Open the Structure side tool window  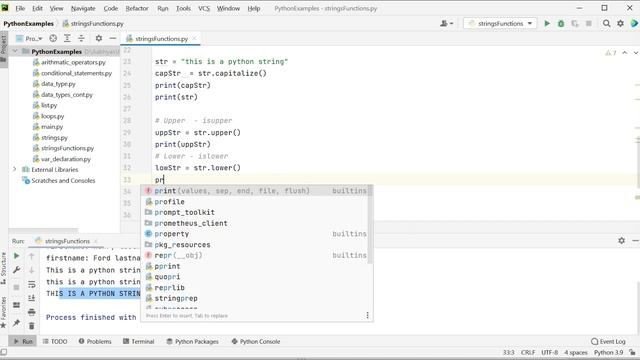pyautogui.click(x=4, y=268)
